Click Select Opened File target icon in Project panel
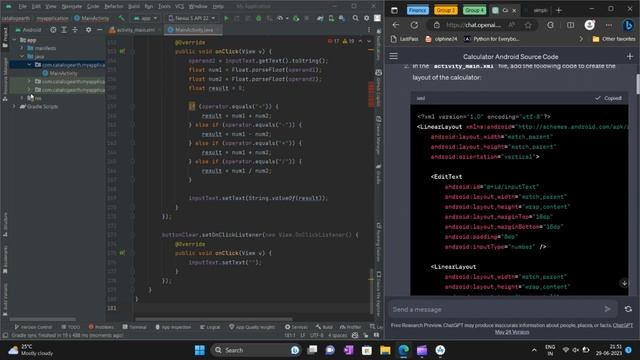Image resolution: width=640 pixels, height=360 pixels. (53, 30)
